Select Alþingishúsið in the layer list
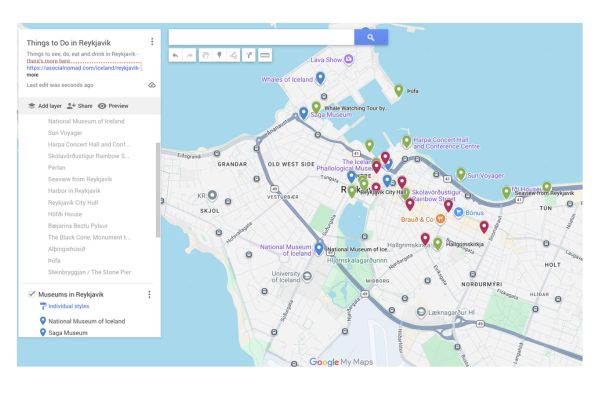The width and height of the screenshot is (600, 400). coord(67,249)
